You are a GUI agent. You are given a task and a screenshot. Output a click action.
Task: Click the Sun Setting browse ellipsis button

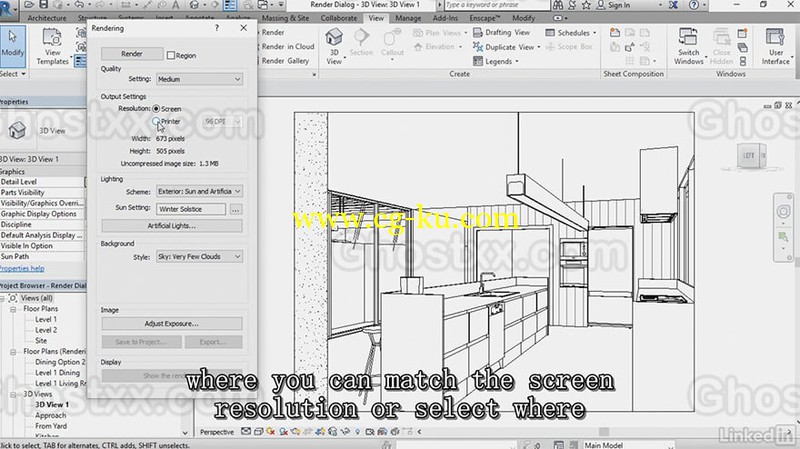(x=235, y=209)
